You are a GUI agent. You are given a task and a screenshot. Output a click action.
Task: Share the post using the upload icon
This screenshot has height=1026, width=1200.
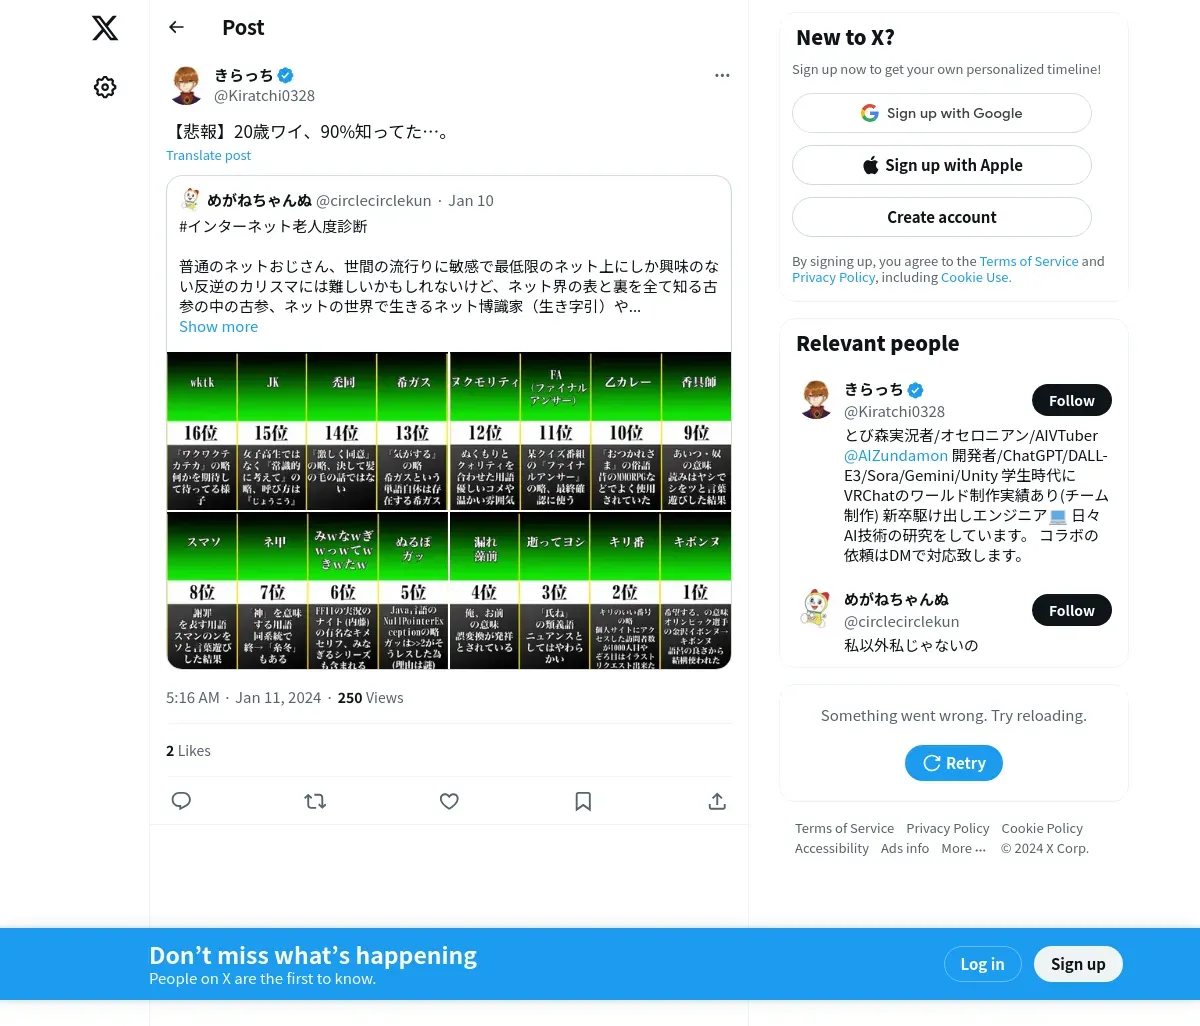pos(717,801)
